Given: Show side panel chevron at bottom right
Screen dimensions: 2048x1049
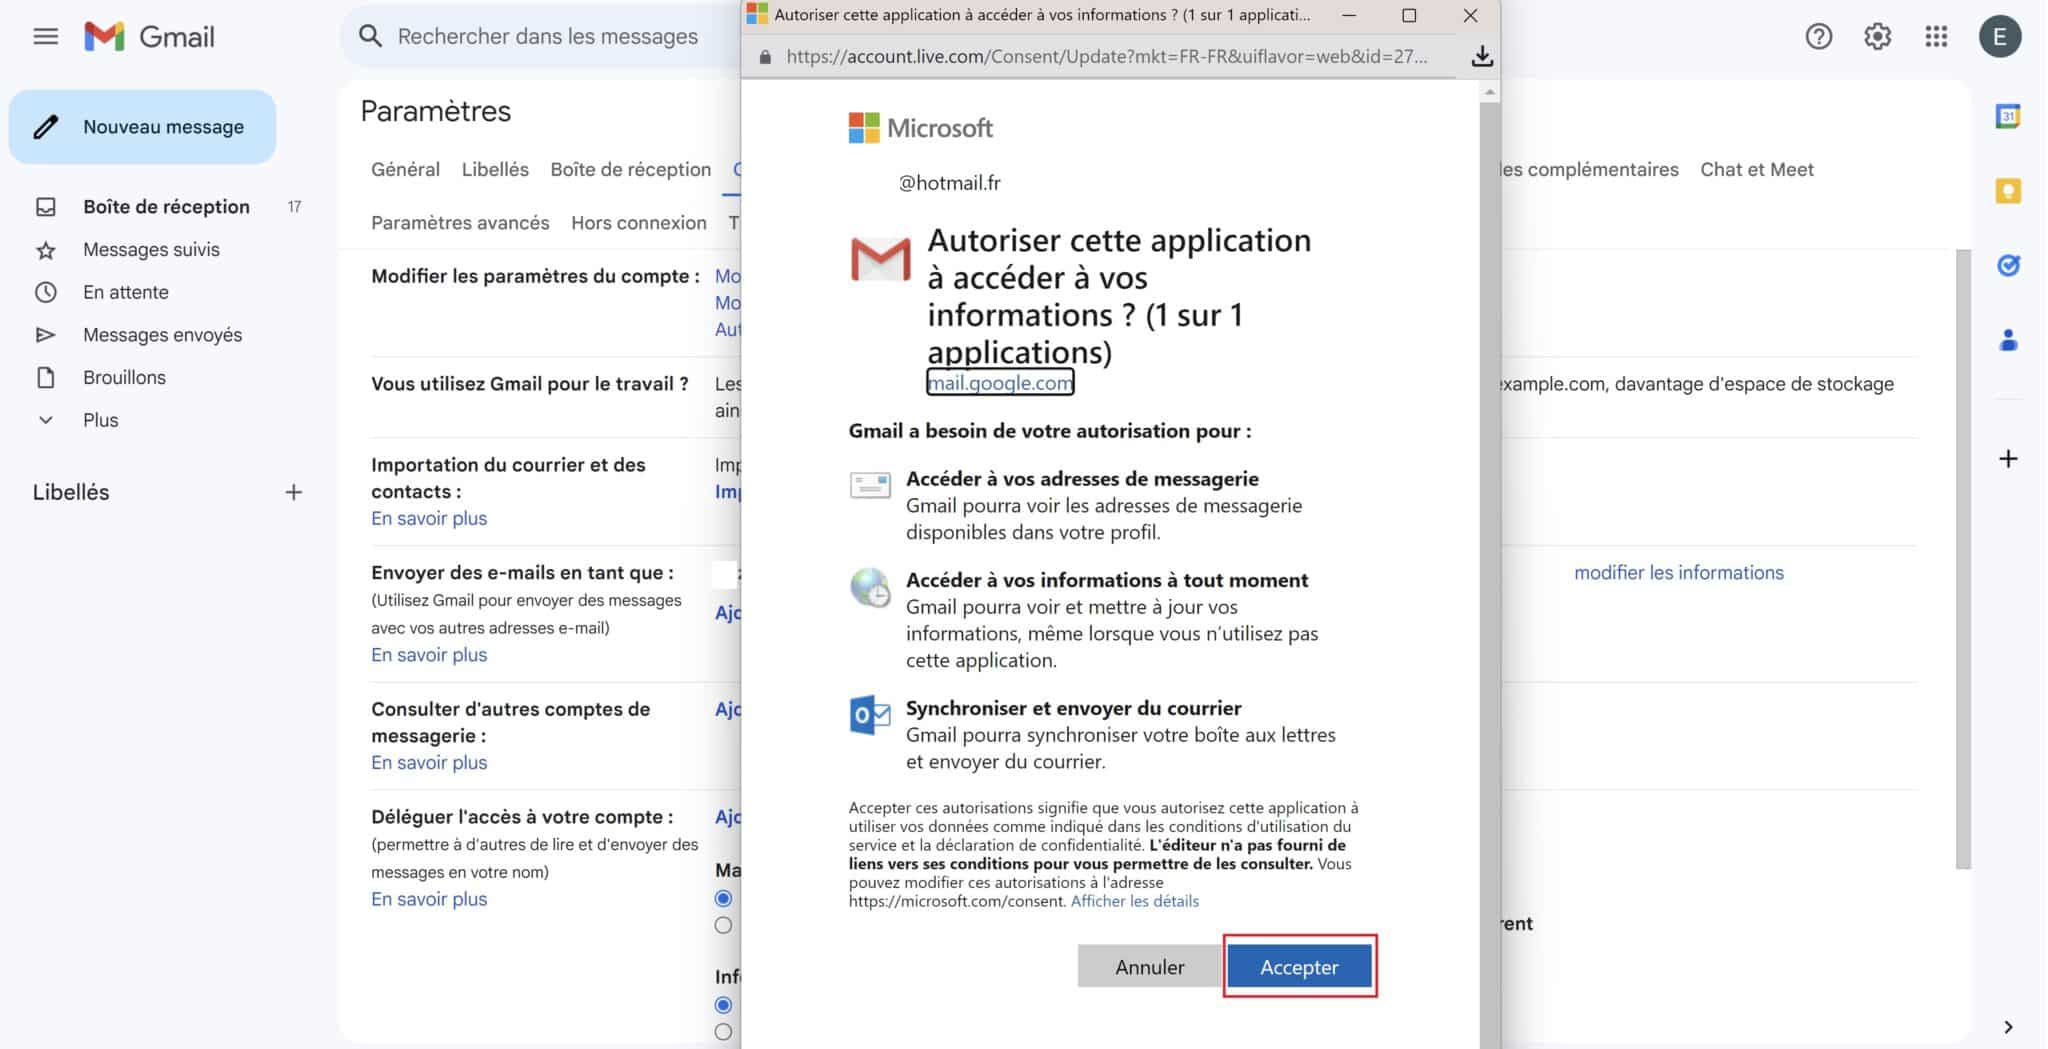Looking at the screenshot, I should click(x=2008, y=1027).
